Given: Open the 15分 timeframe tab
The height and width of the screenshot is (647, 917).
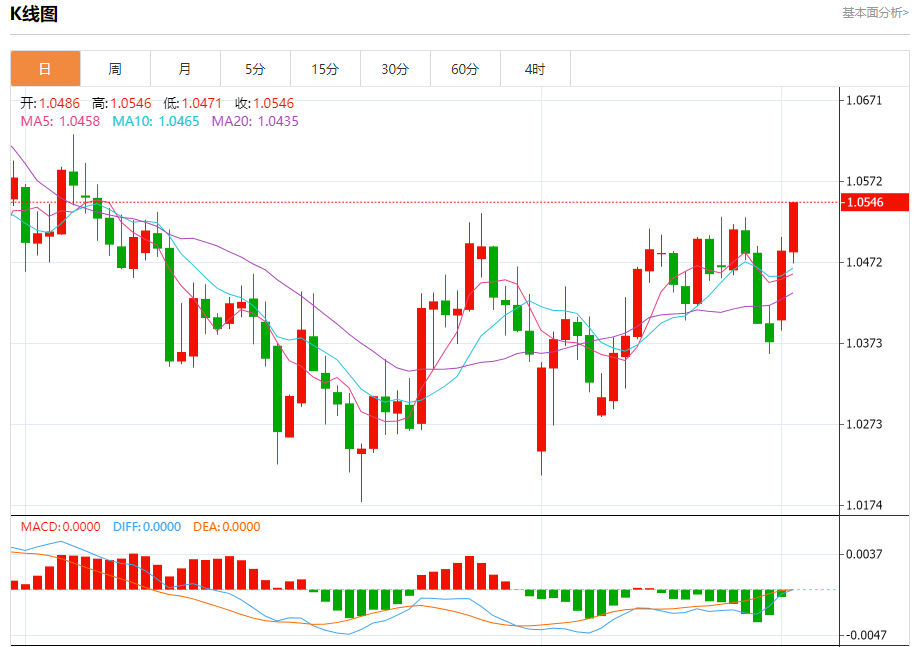Looking at the screenshot, I should pyautogui.click(x=325, y=69).
